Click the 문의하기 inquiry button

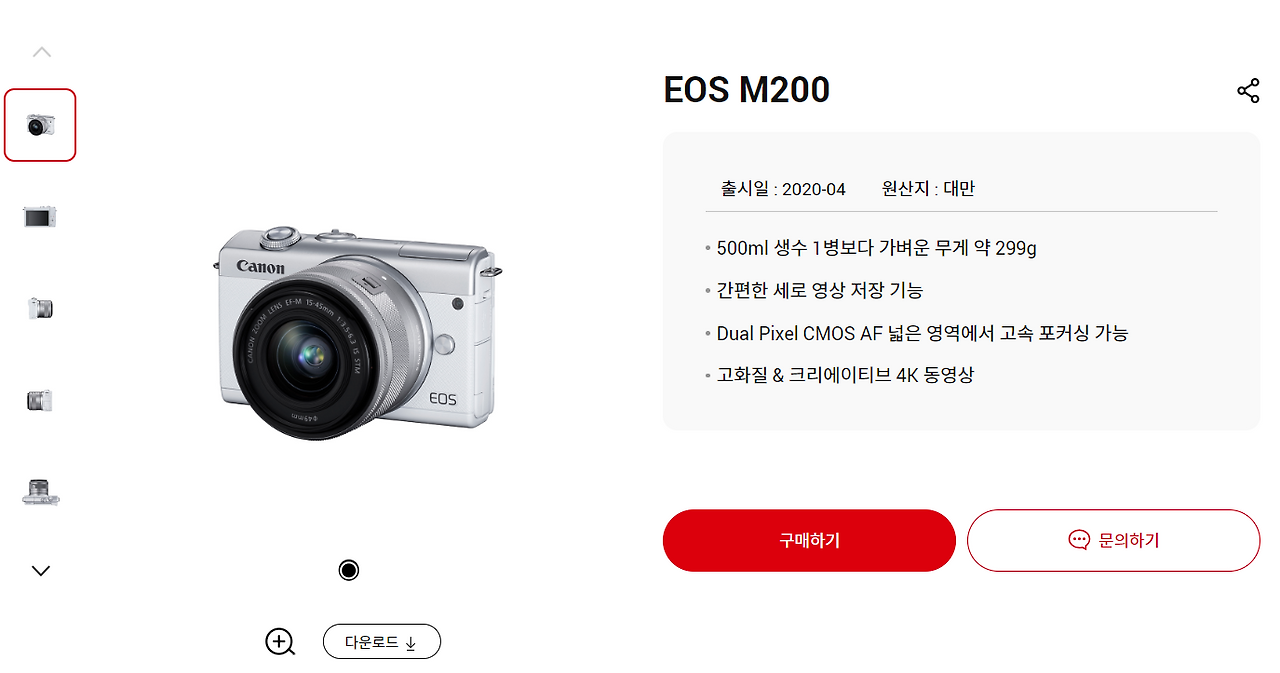pos(1113,540)
